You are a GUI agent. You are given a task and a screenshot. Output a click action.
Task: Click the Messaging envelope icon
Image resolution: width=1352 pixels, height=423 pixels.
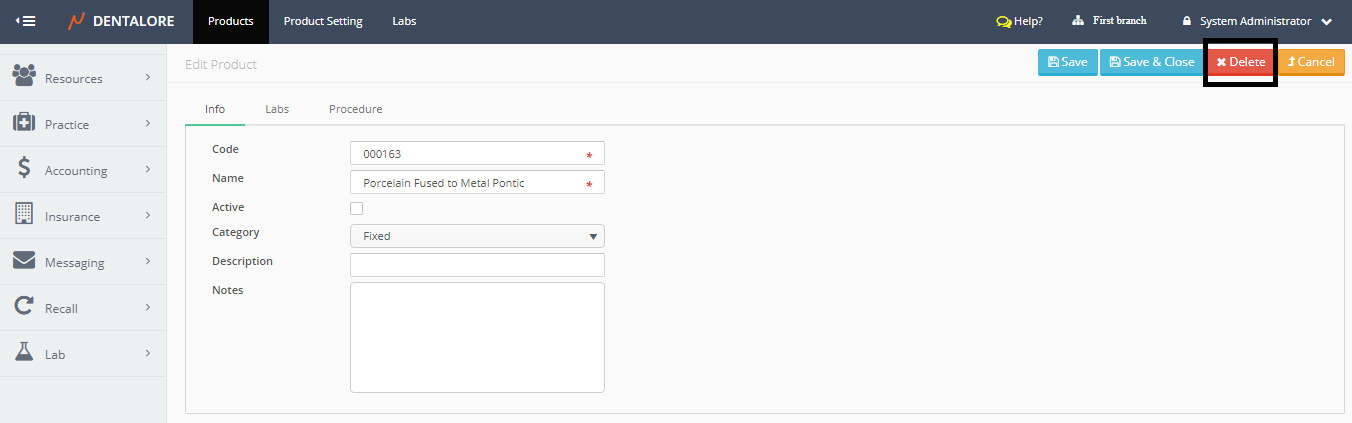pos(24,261)
